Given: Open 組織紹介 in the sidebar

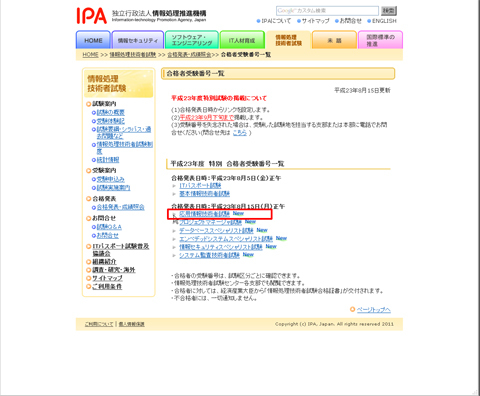Looking at the screenshot, I should [104, 262].
